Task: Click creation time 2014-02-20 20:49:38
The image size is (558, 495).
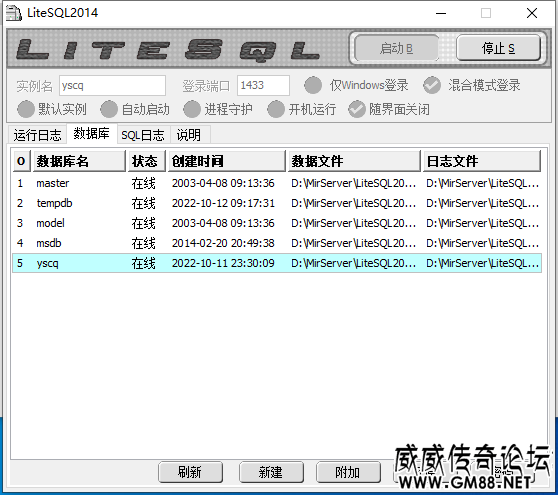Action: click(x=223, y=243)
